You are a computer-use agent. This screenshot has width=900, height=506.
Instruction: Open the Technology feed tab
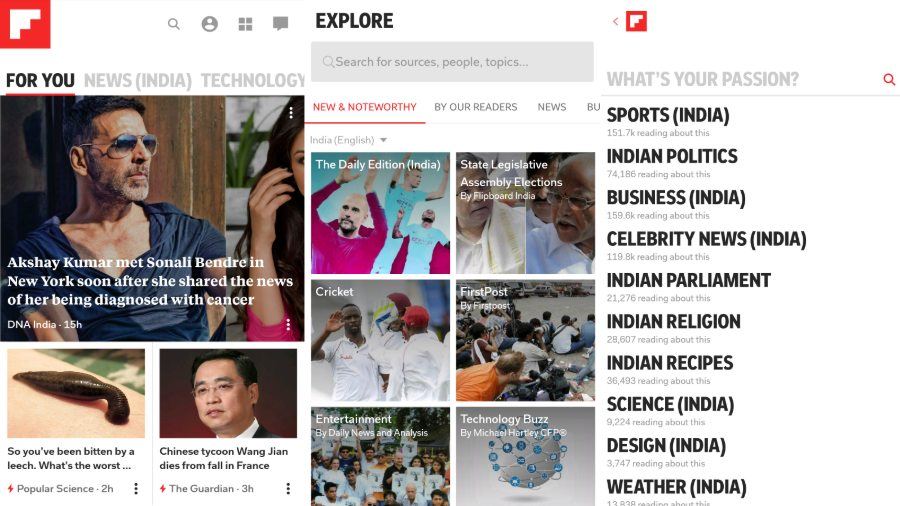253,80
